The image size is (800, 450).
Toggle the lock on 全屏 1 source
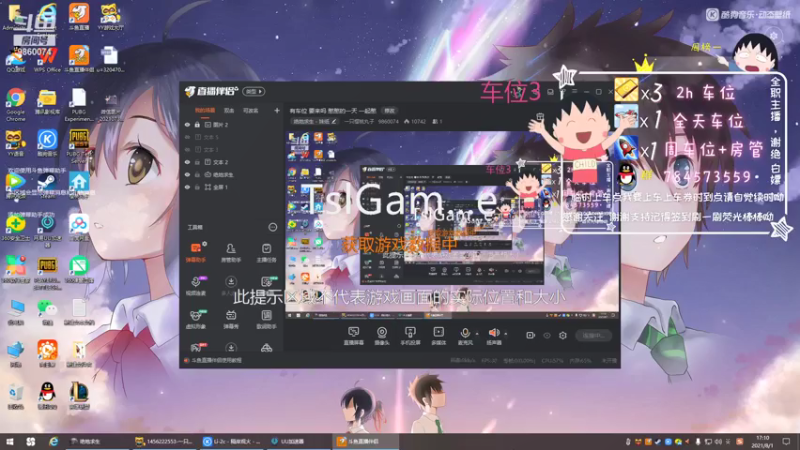point(197,187)
